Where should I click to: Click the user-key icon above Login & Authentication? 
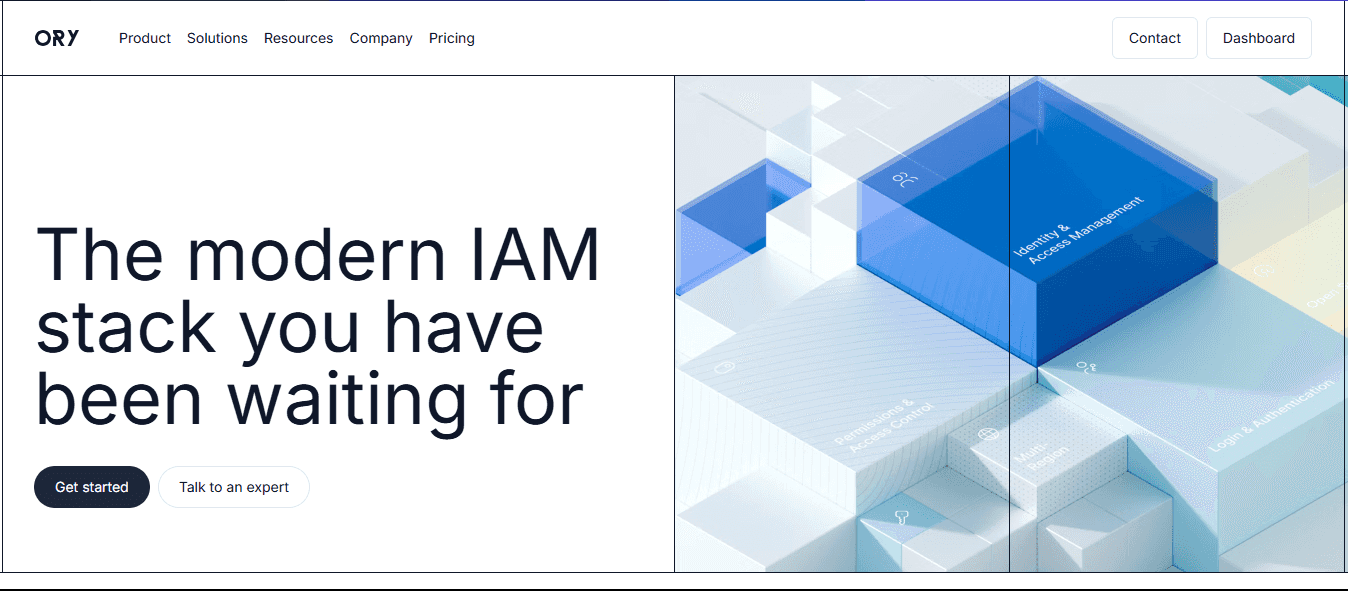tap(1086, 368)
